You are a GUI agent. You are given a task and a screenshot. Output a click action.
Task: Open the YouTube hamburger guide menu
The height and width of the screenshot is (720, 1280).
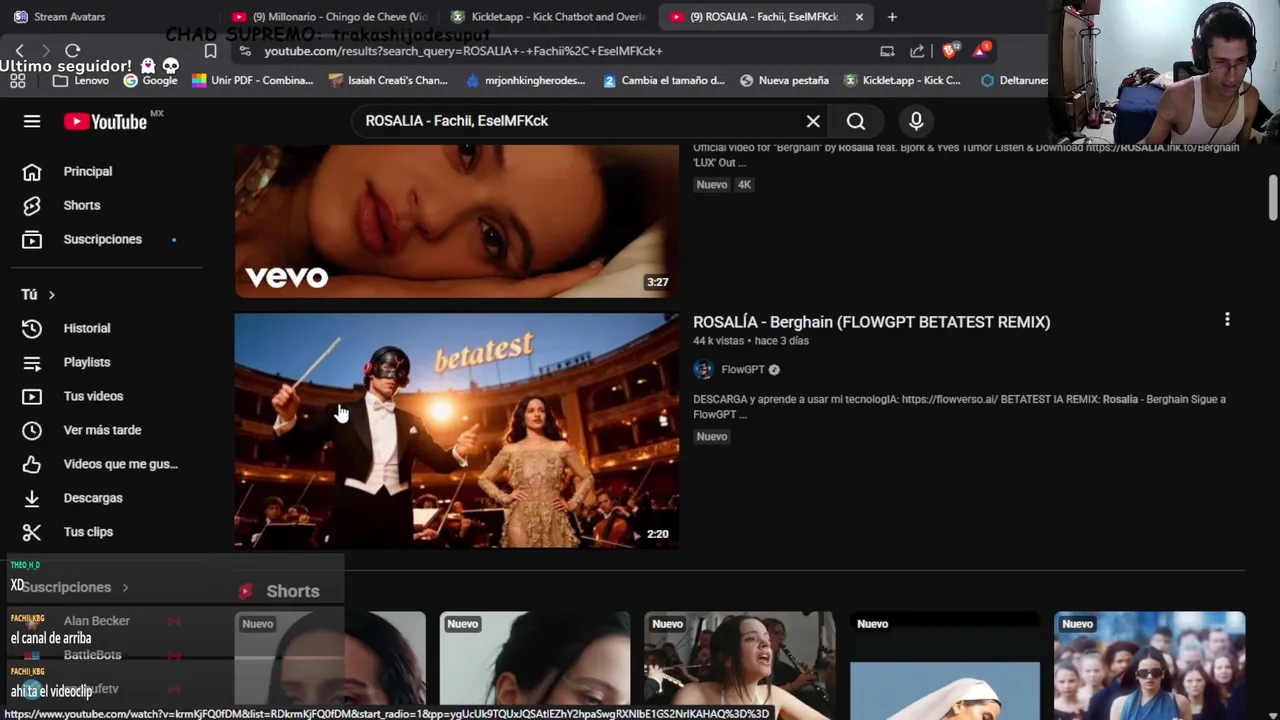pyautogui.click(x=32, y=121)
